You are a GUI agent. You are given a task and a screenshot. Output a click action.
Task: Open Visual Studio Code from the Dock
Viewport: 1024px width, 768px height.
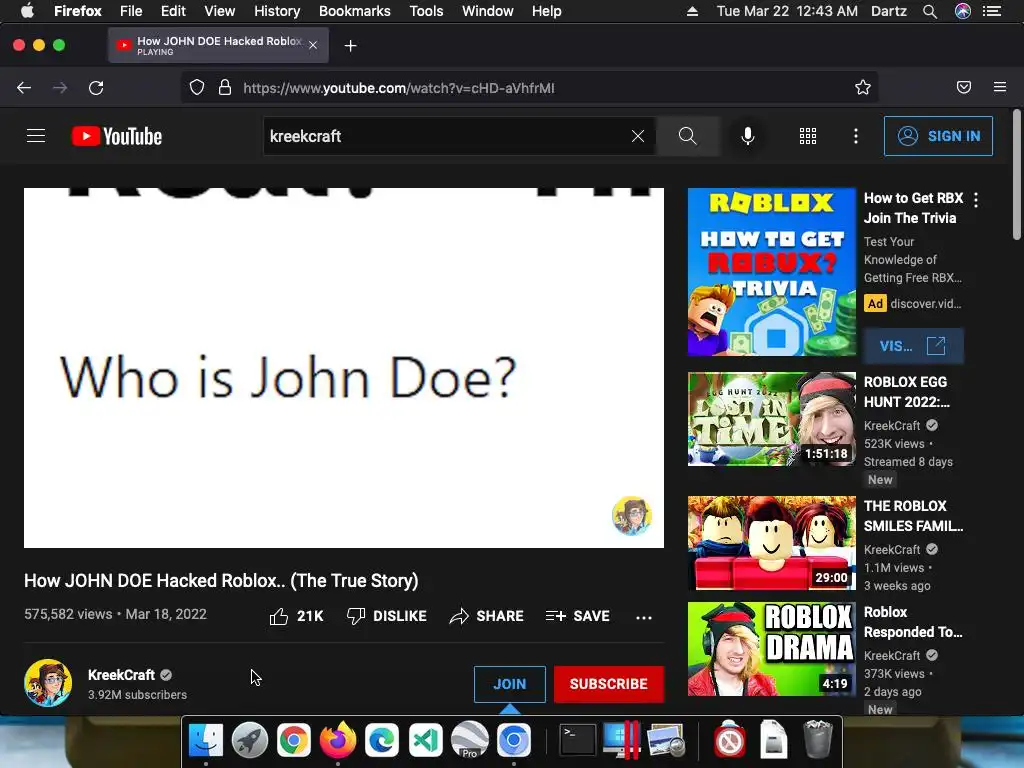point(426,740)
